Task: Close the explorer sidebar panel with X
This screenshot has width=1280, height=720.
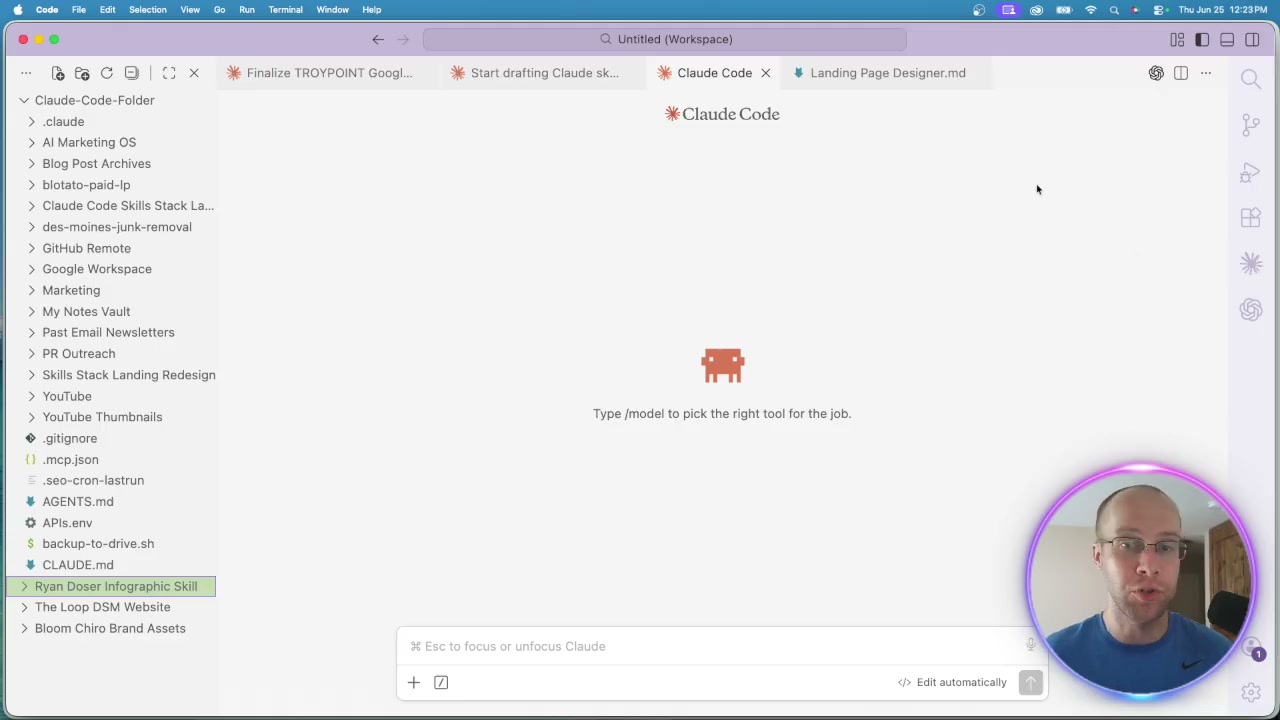Action: point(194,73)
